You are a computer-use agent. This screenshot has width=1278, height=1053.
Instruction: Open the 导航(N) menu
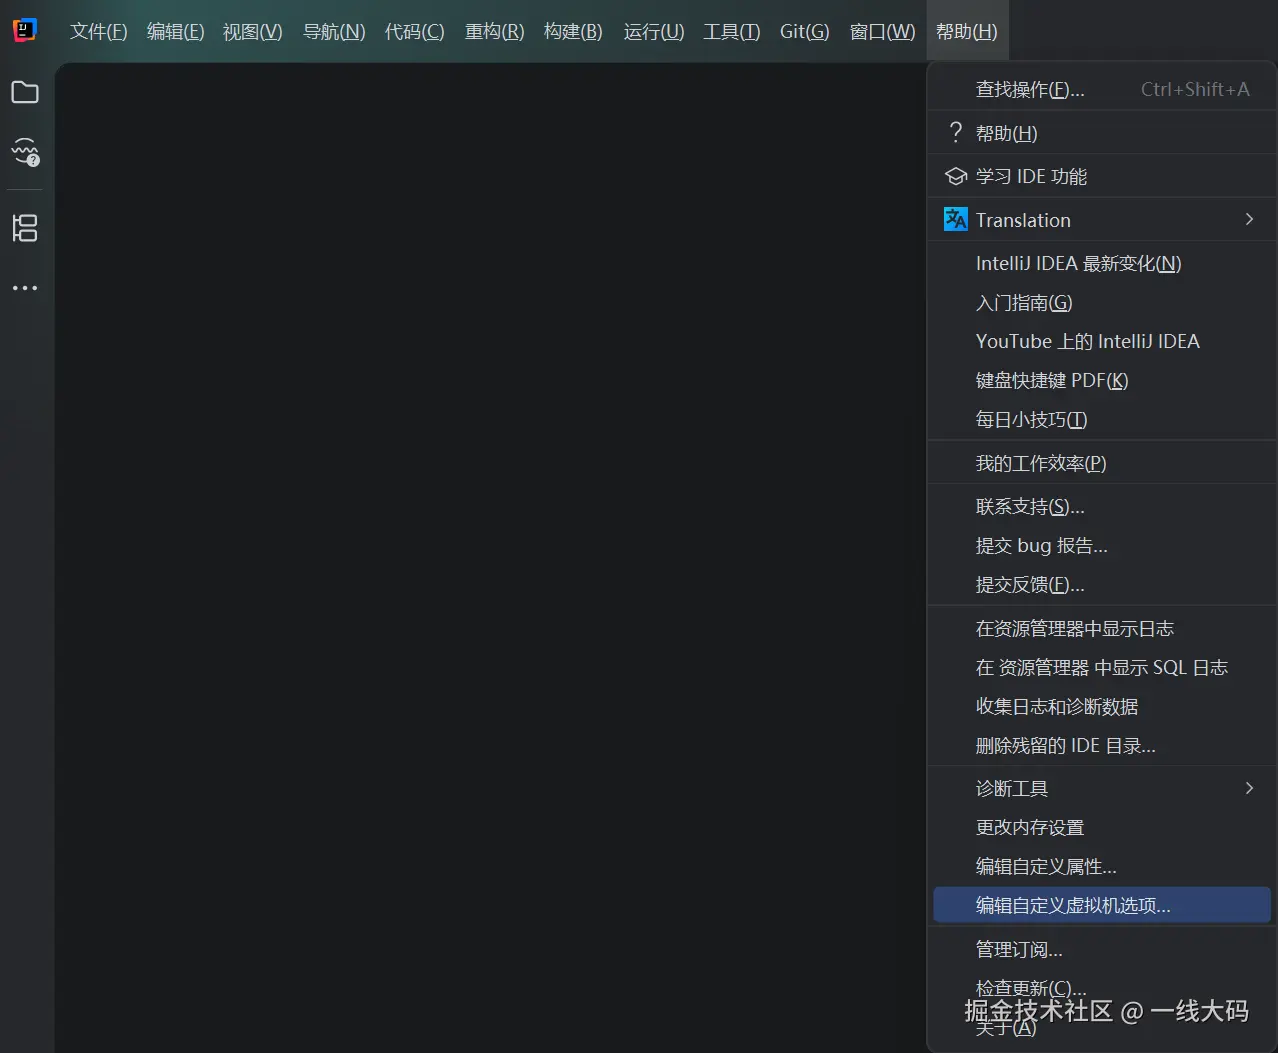[x=334, y=32]
